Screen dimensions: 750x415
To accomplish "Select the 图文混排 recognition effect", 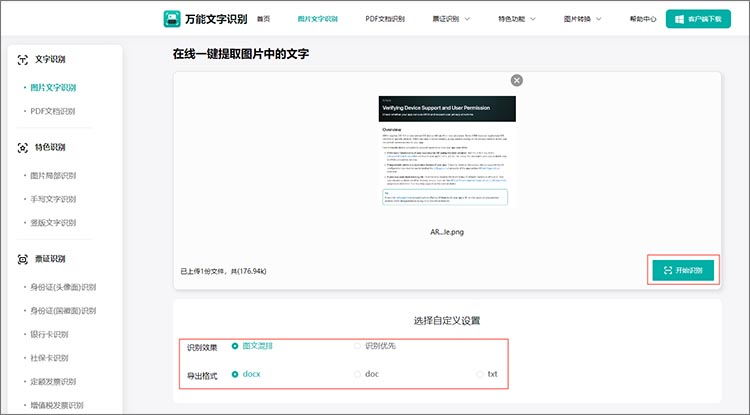I will click(252, 346).
